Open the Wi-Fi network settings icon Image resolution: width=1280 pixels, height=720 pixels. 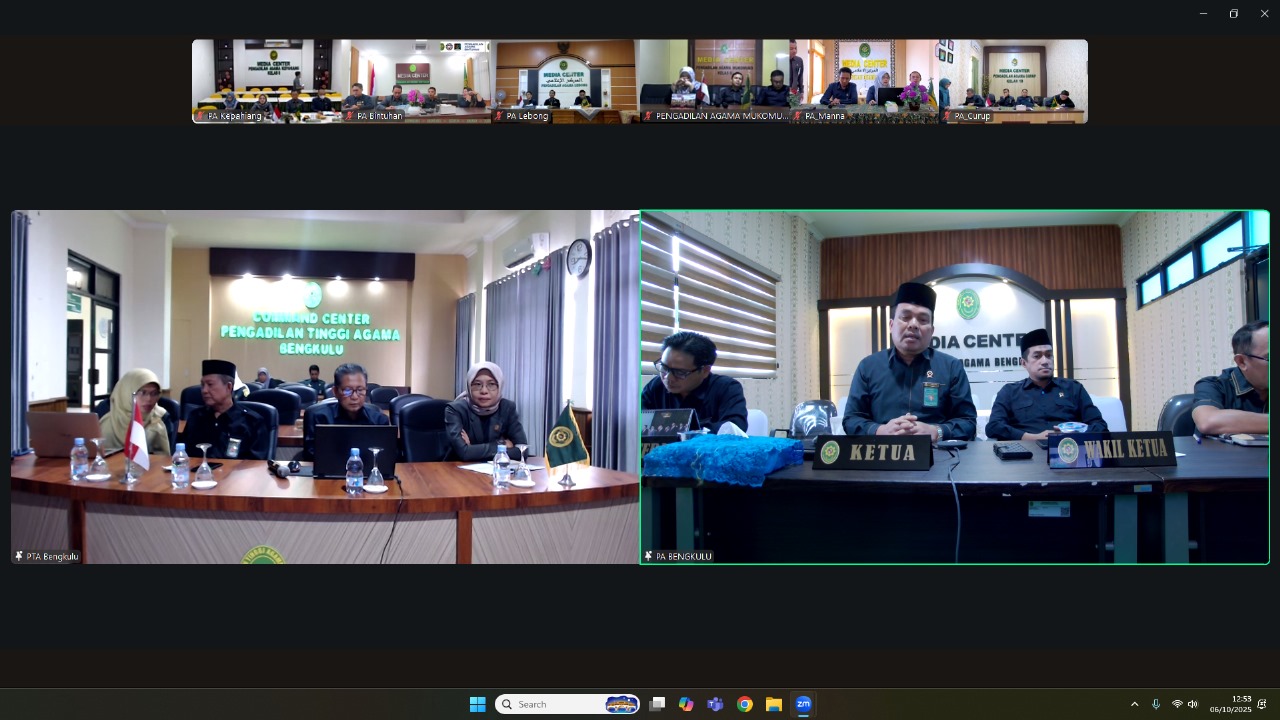tap(1177, 704)
